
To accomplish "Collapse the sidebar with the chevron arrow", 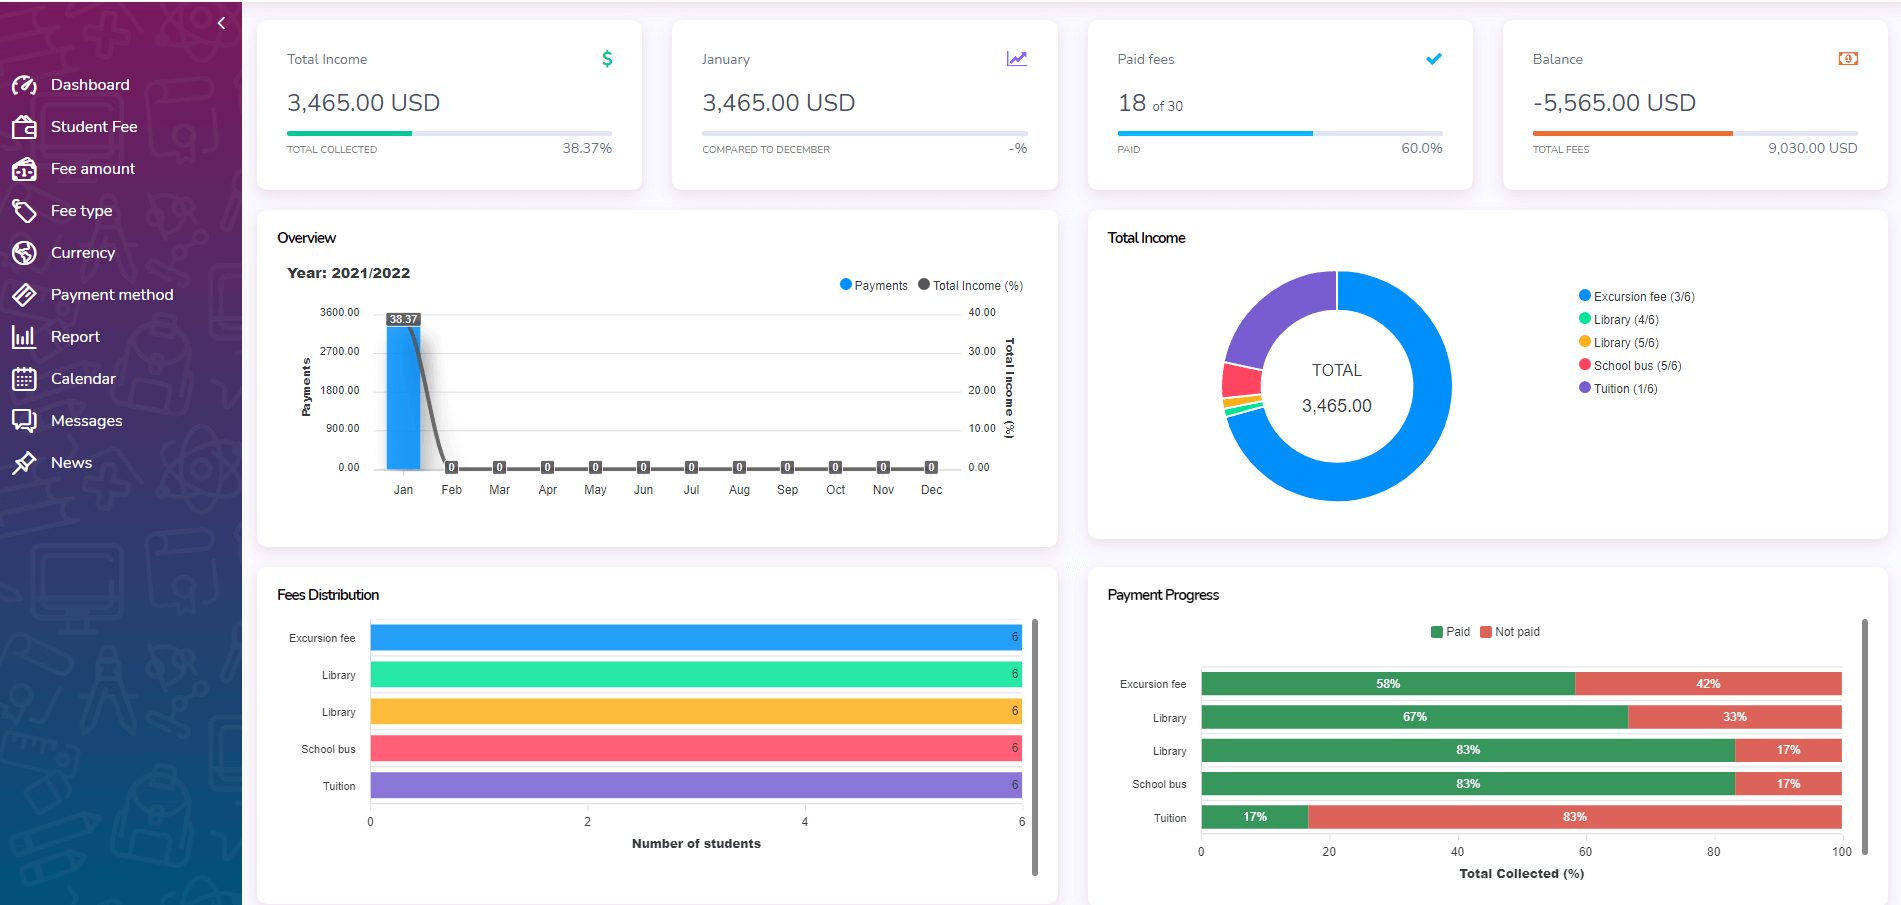I will (x=221, y=23).
